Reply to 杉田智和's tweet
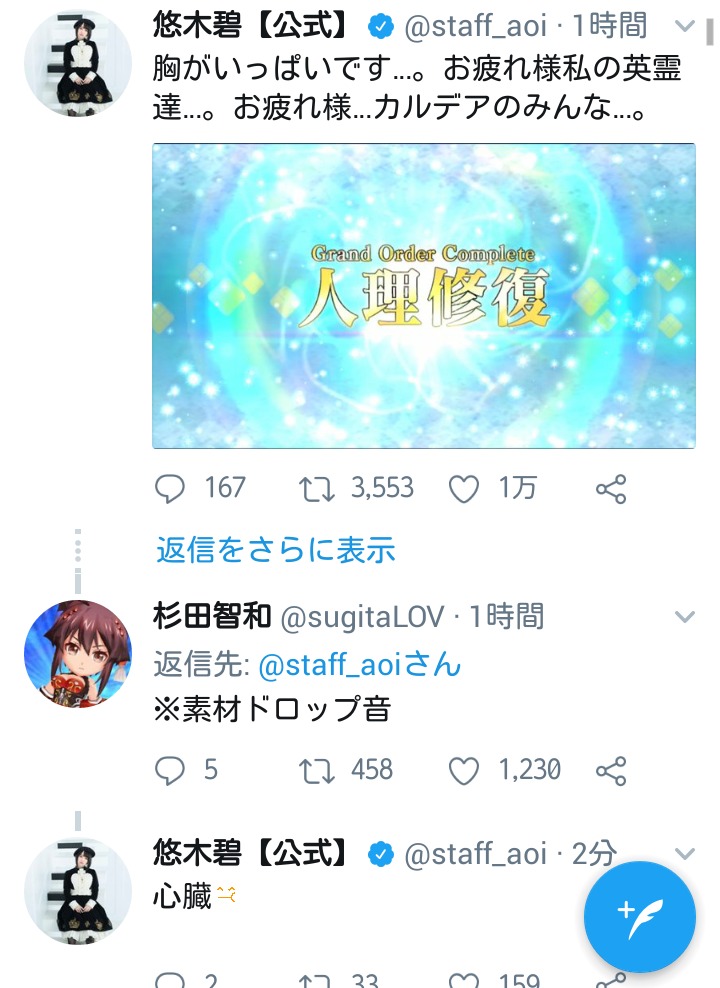Image resolution: width=720 pixels, height=988 pixels. (x=169, y=771)
